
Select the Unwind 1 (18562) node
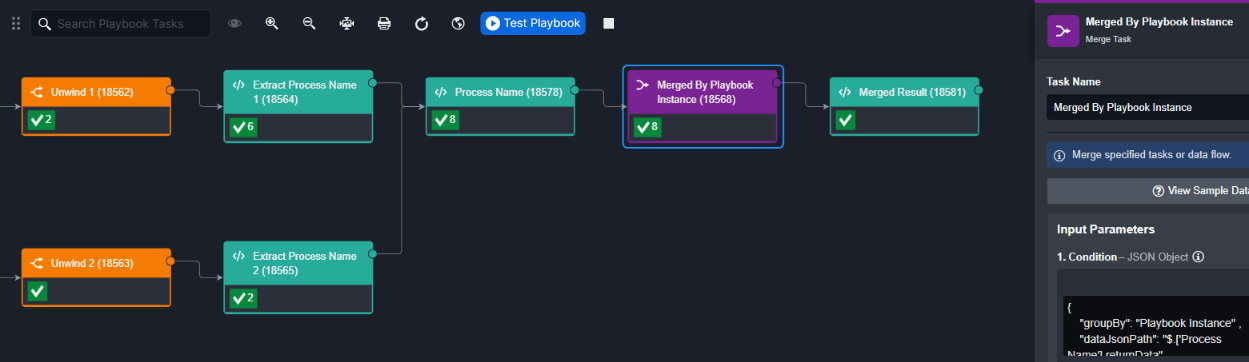click(x=96, y=106)
